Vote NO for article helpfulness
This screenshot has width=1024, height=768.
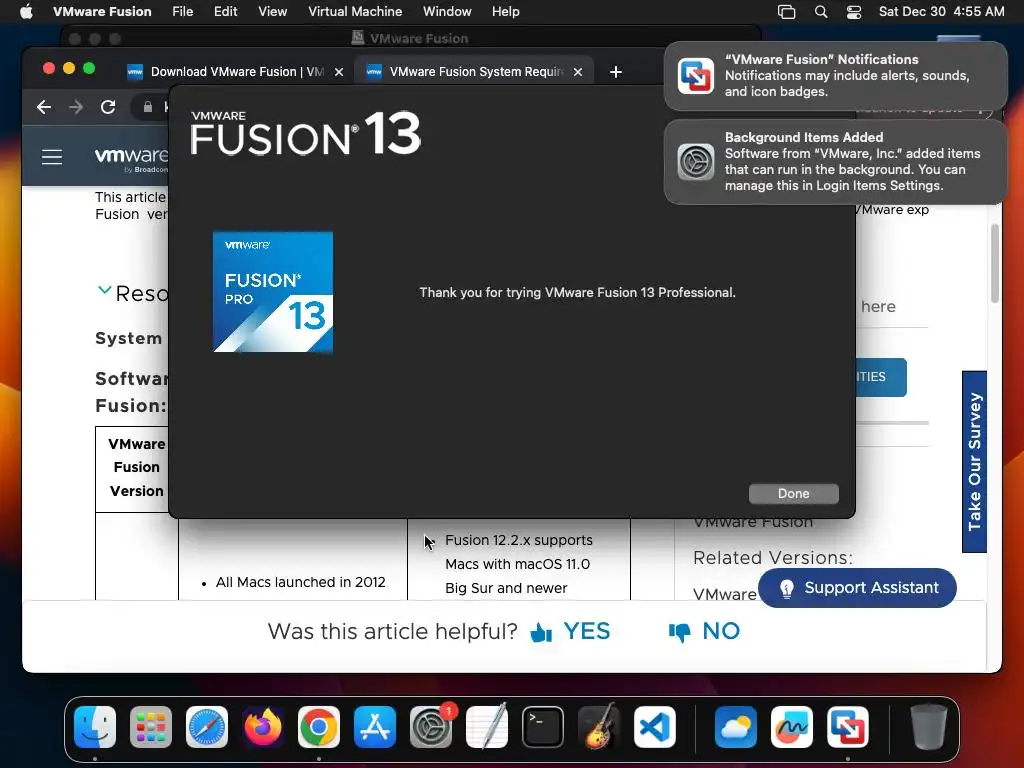(x=704, y=632)
